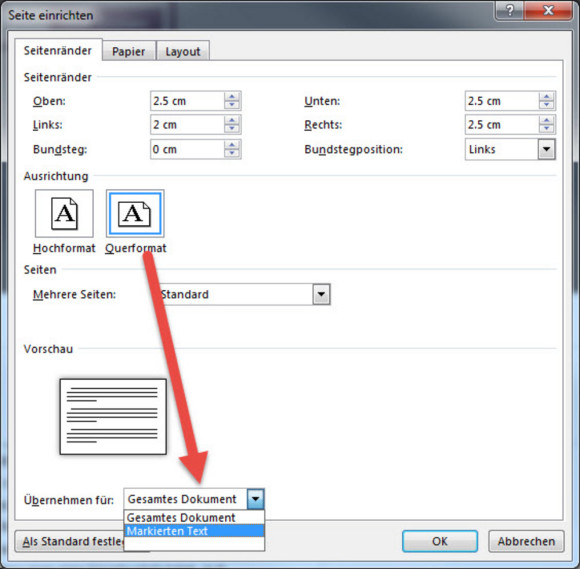
Task: Select the Hochformat portrait orientation icon
Action: [64, 213]
